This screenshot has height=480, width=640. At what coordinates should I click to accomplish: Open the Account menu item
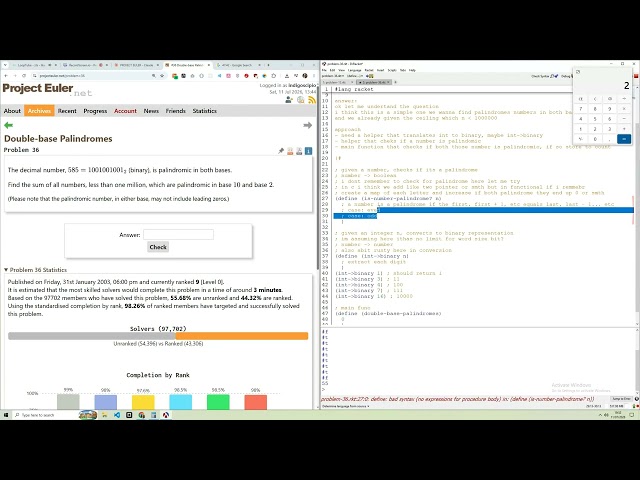pos(125,111)
